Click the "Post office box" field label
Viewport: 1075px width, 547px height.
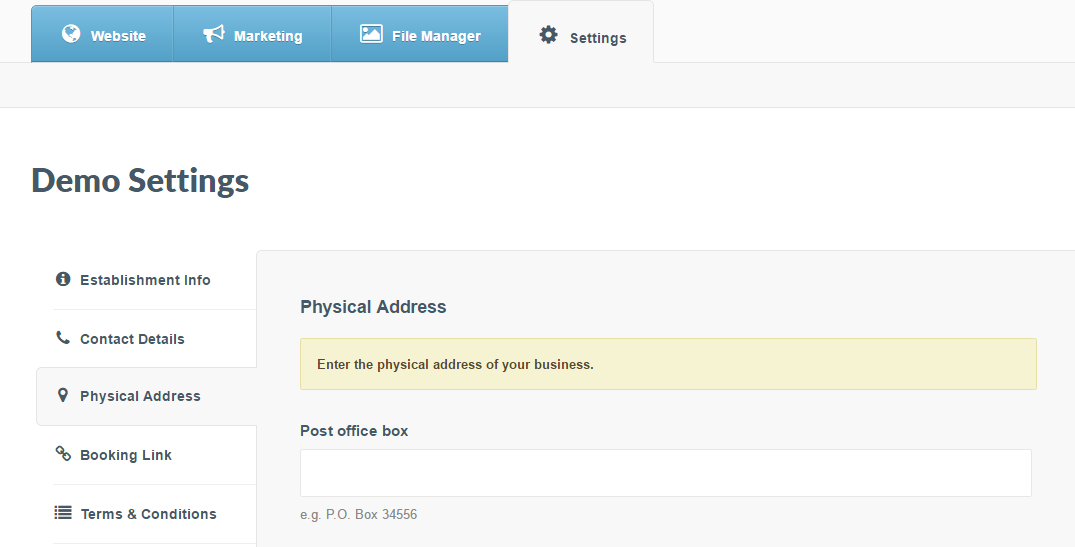[354, 431]
